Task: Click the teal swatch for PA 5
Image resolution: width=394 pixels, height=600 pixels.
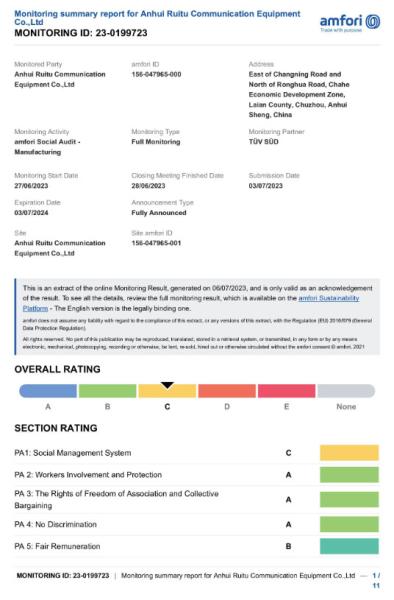Action: coord(349,546)
